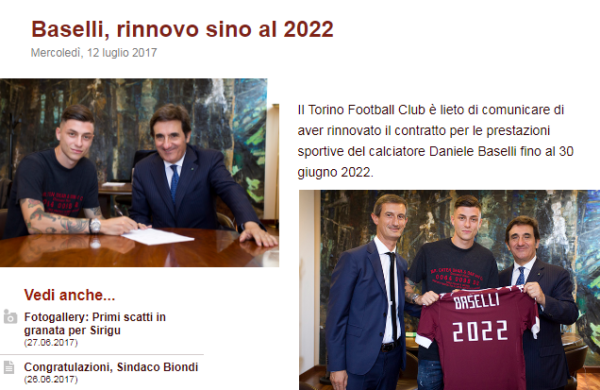Click the article paragraph about Torino Football Club
600x390 pixels.
(435, 141)
